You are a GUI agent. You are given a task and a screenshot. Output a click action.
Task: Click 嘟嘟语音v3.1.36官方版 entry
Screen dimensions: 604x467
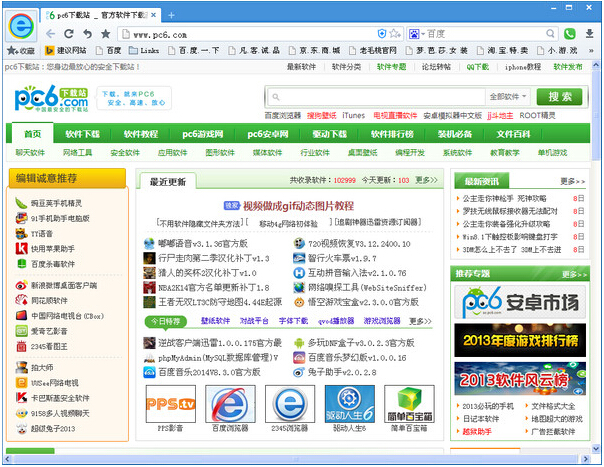(203, 244)
